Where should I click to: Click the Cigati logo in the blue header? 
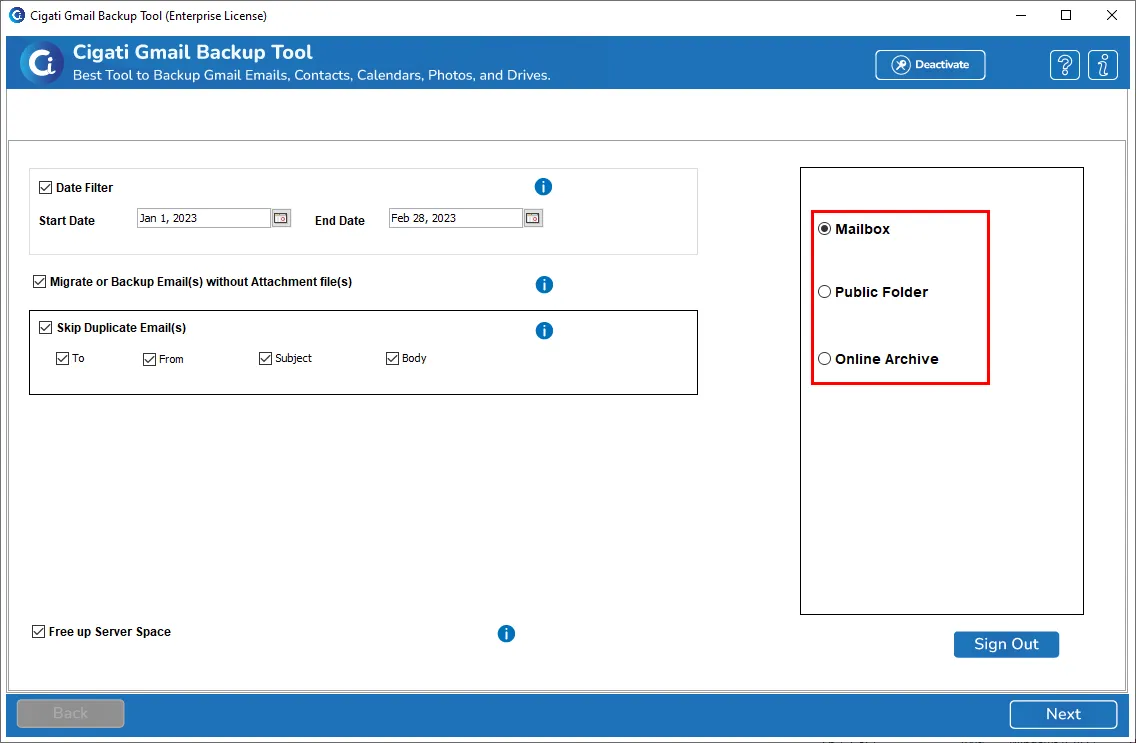tap(42, 63)
